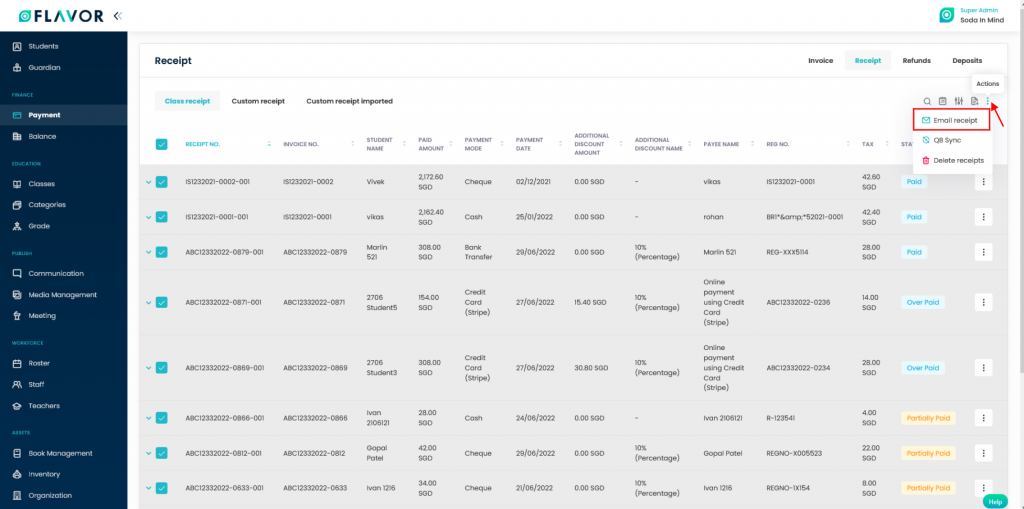Uncheck the receipt ABC12332022-0879-001 checkbox

(x=161, y=252)
